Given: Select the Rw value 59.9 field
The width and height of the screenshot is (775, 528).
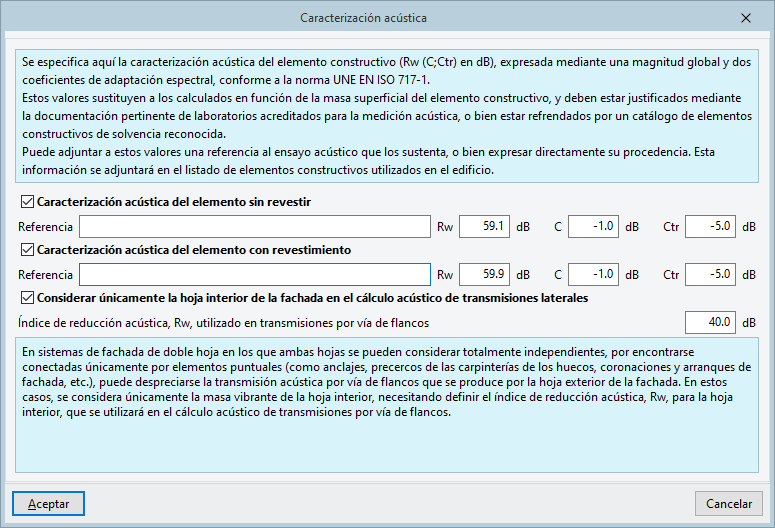Looking at the screenshot, I should (x=484, y=274).
